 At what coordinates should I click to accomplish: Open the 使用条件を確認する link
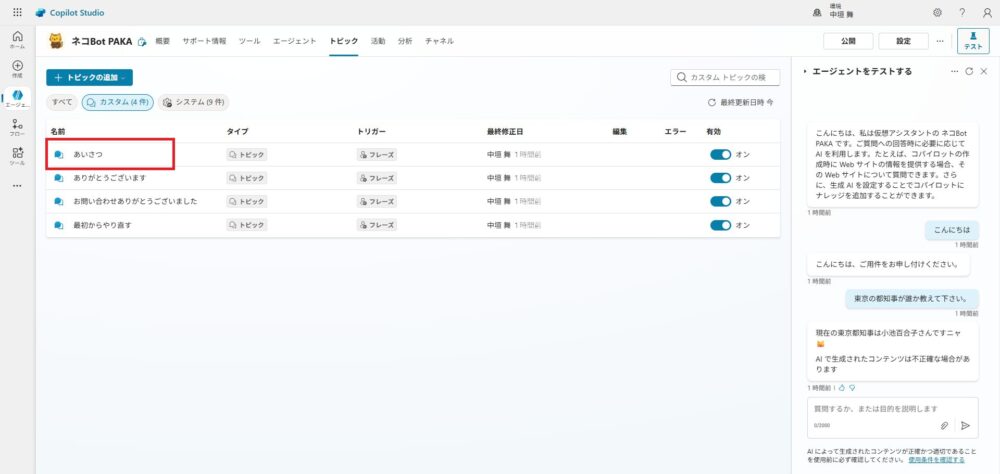936,459
